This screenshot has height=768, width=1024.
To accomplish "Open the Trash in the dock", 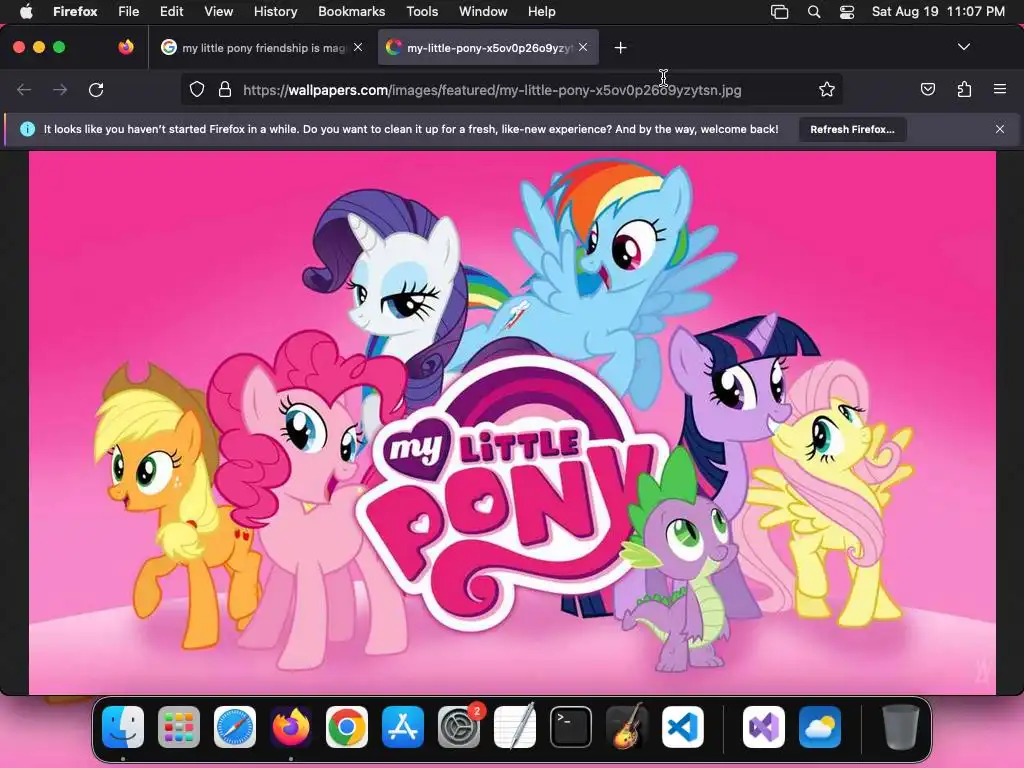I will tap(900, 727).
